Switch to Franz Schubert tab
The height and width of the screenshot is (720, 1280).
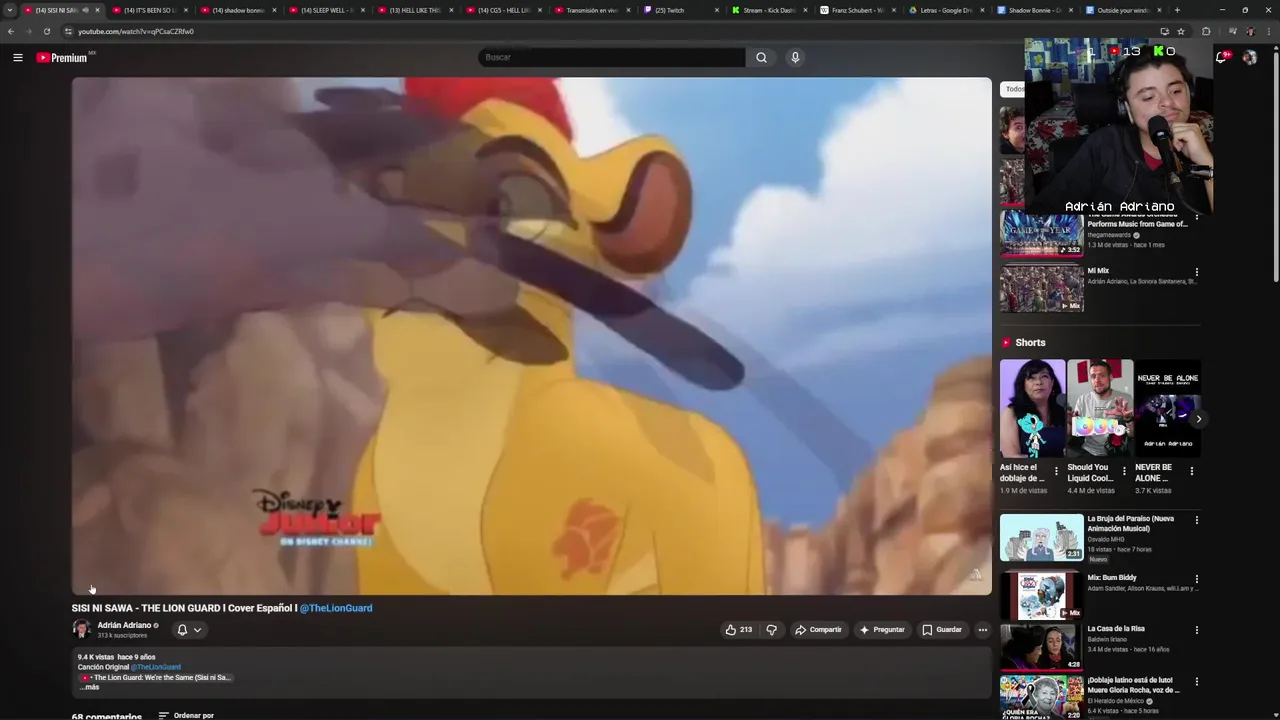click(857, 10)
